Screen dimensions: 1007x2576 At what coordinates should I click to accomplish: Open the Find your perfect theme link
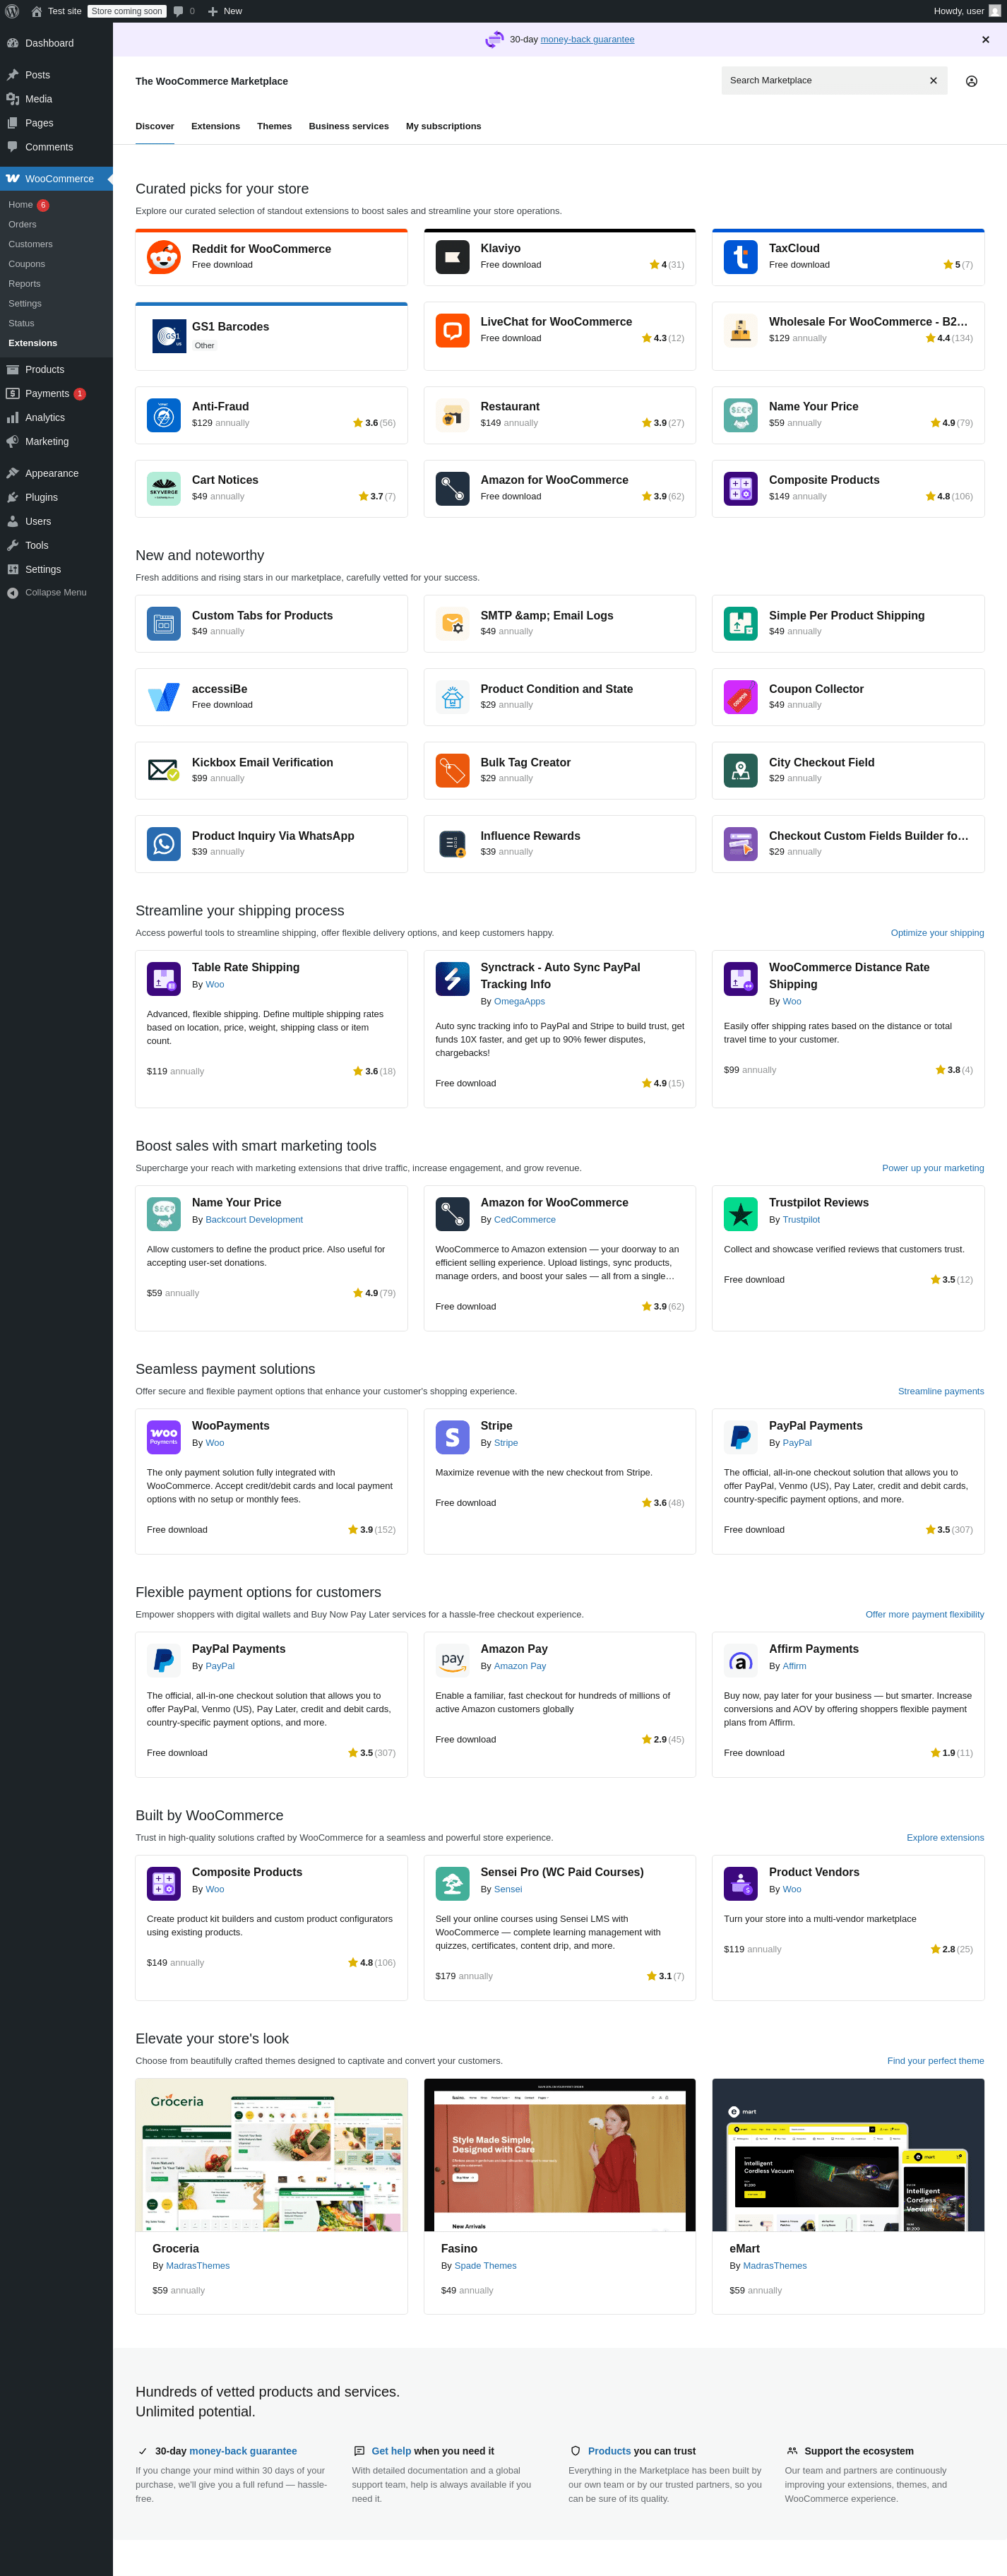(x=935, y=2061)
